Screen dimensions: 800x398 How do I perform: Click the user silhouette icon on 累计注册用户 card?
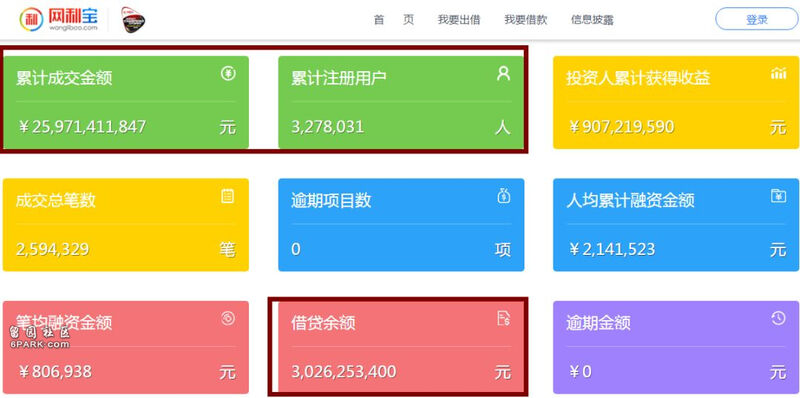pos(503,73)
